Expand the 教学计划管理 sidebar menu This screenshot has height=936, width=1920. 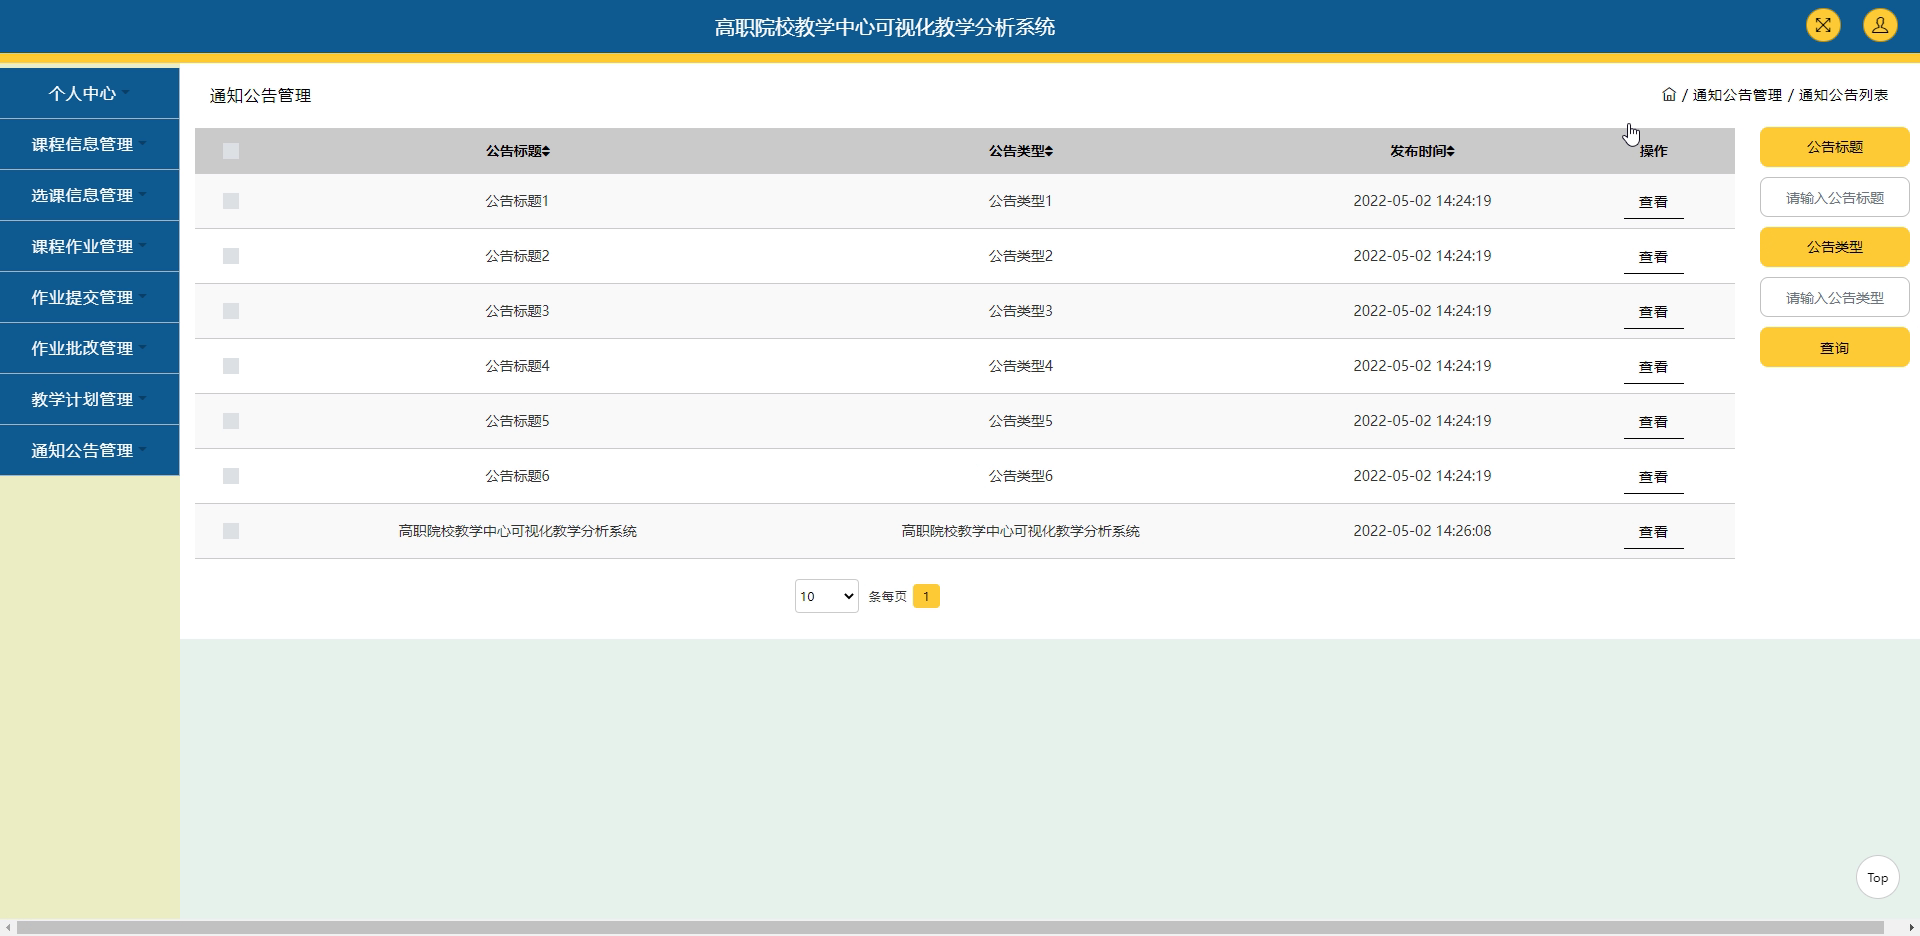tap(89, 399)
